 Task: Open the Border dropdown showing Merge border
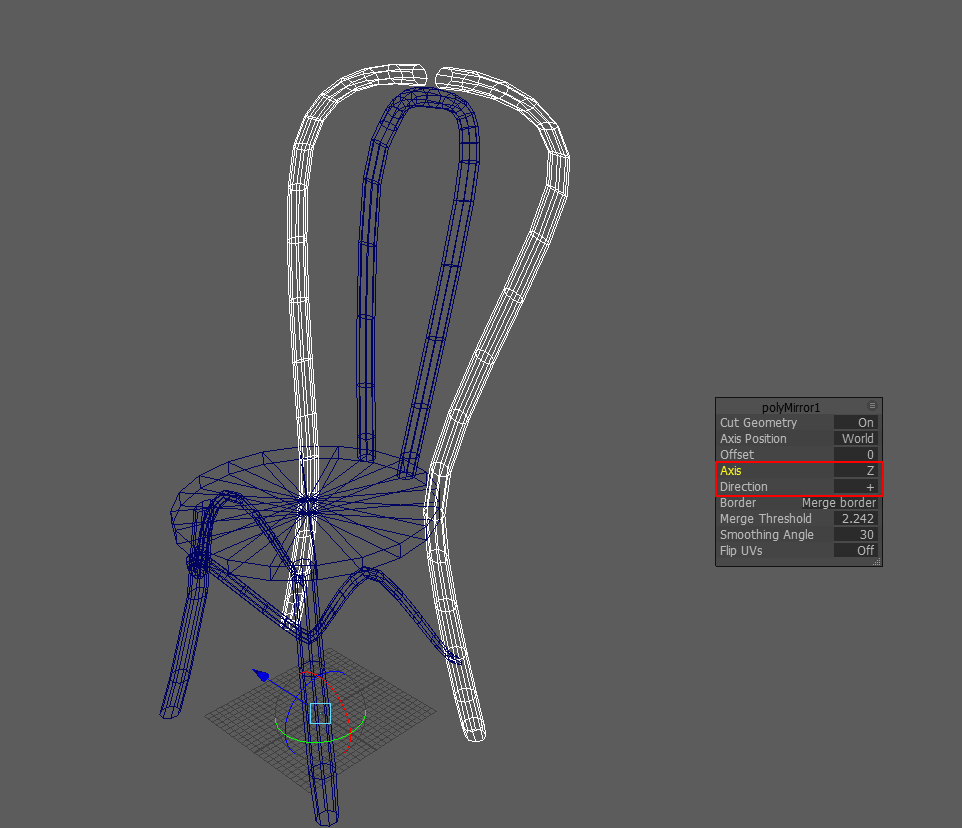tap(838, 503)
